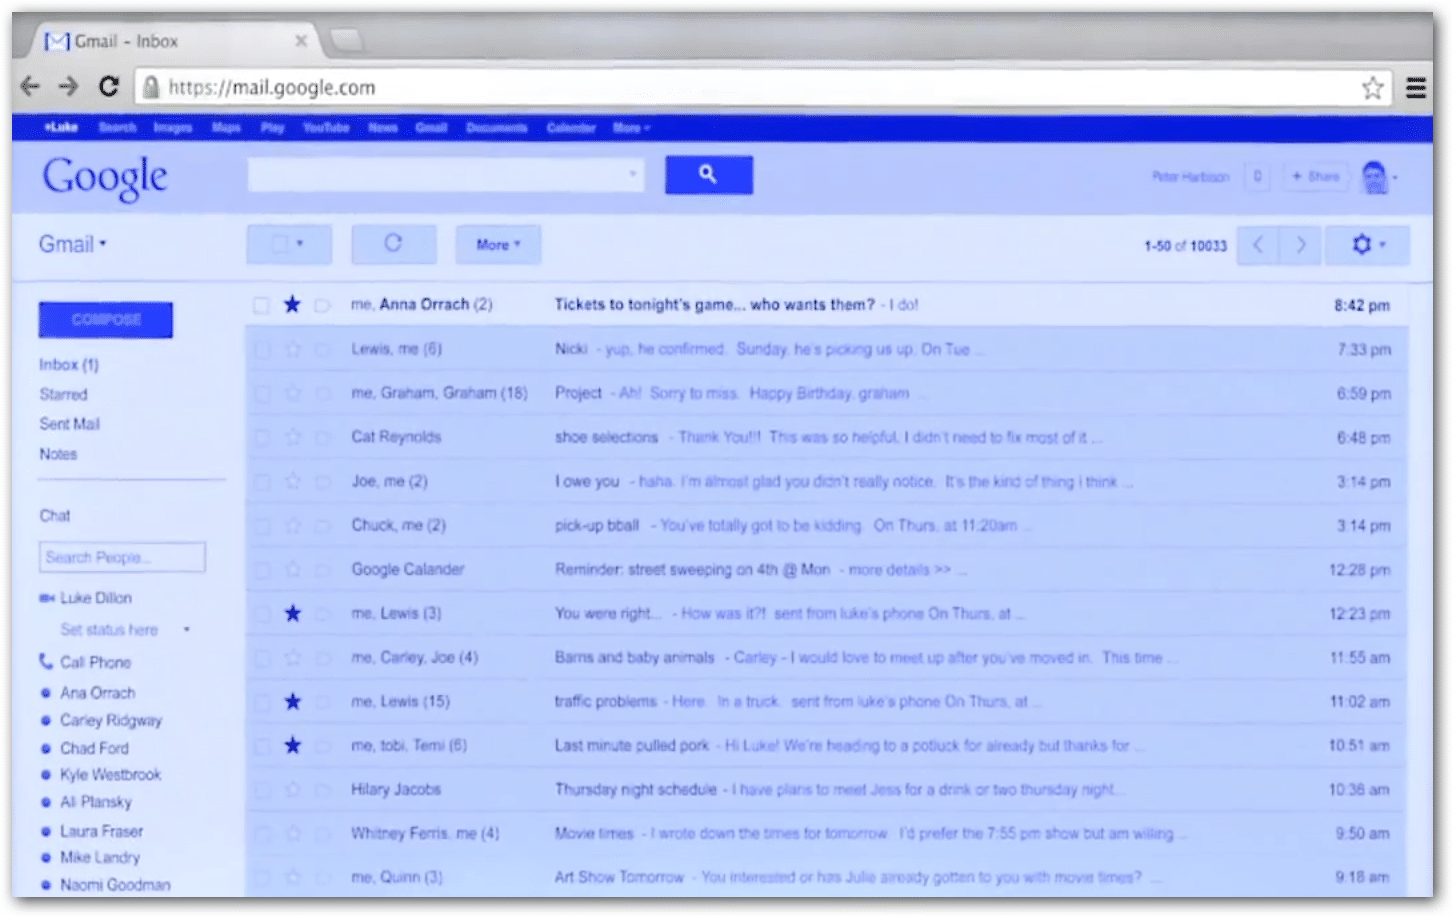Go to the next page of emails

pyautogui.click(x=1300, y=244)
